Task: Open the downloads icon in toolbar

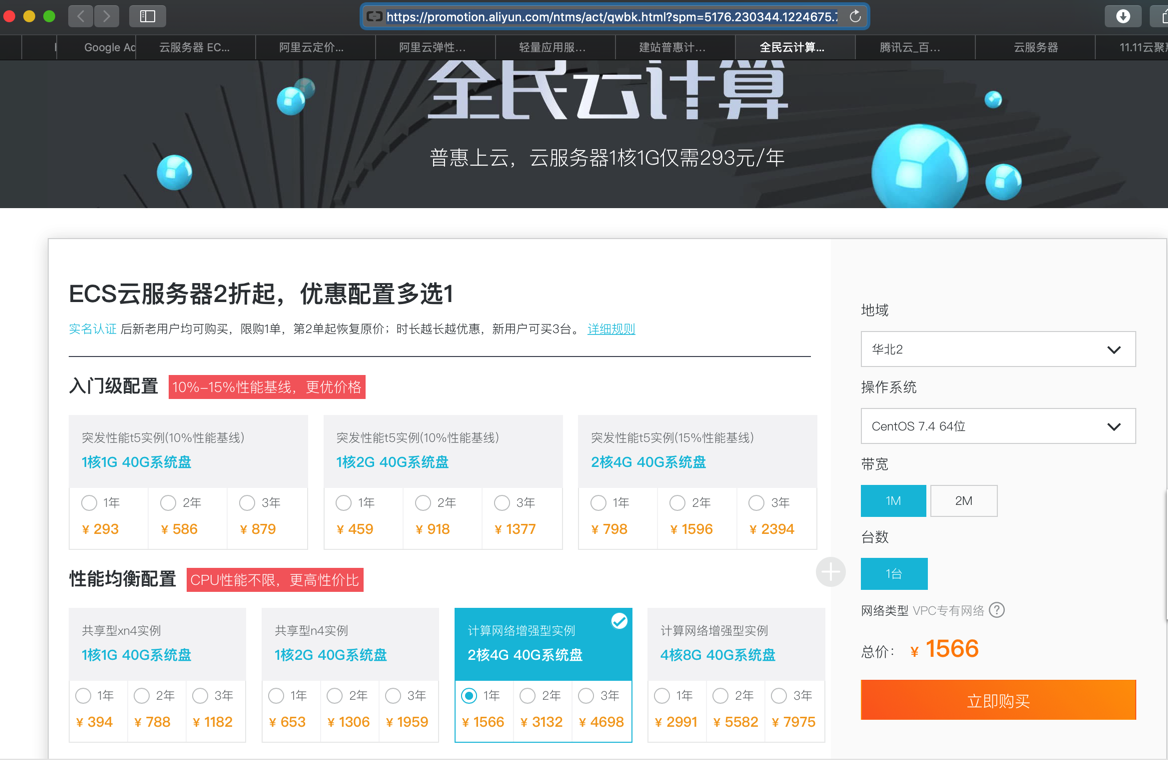Action: 1123,16
